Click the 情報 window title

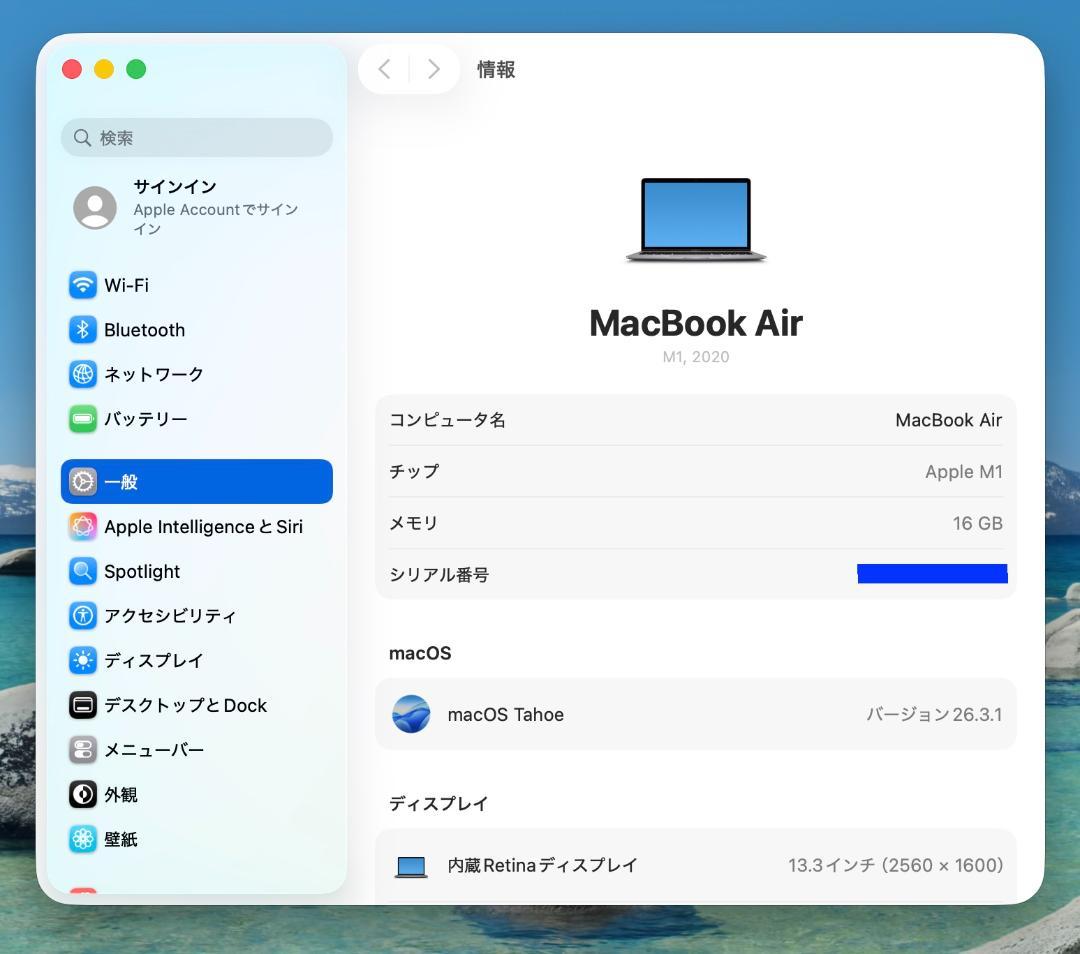point(496,70)
